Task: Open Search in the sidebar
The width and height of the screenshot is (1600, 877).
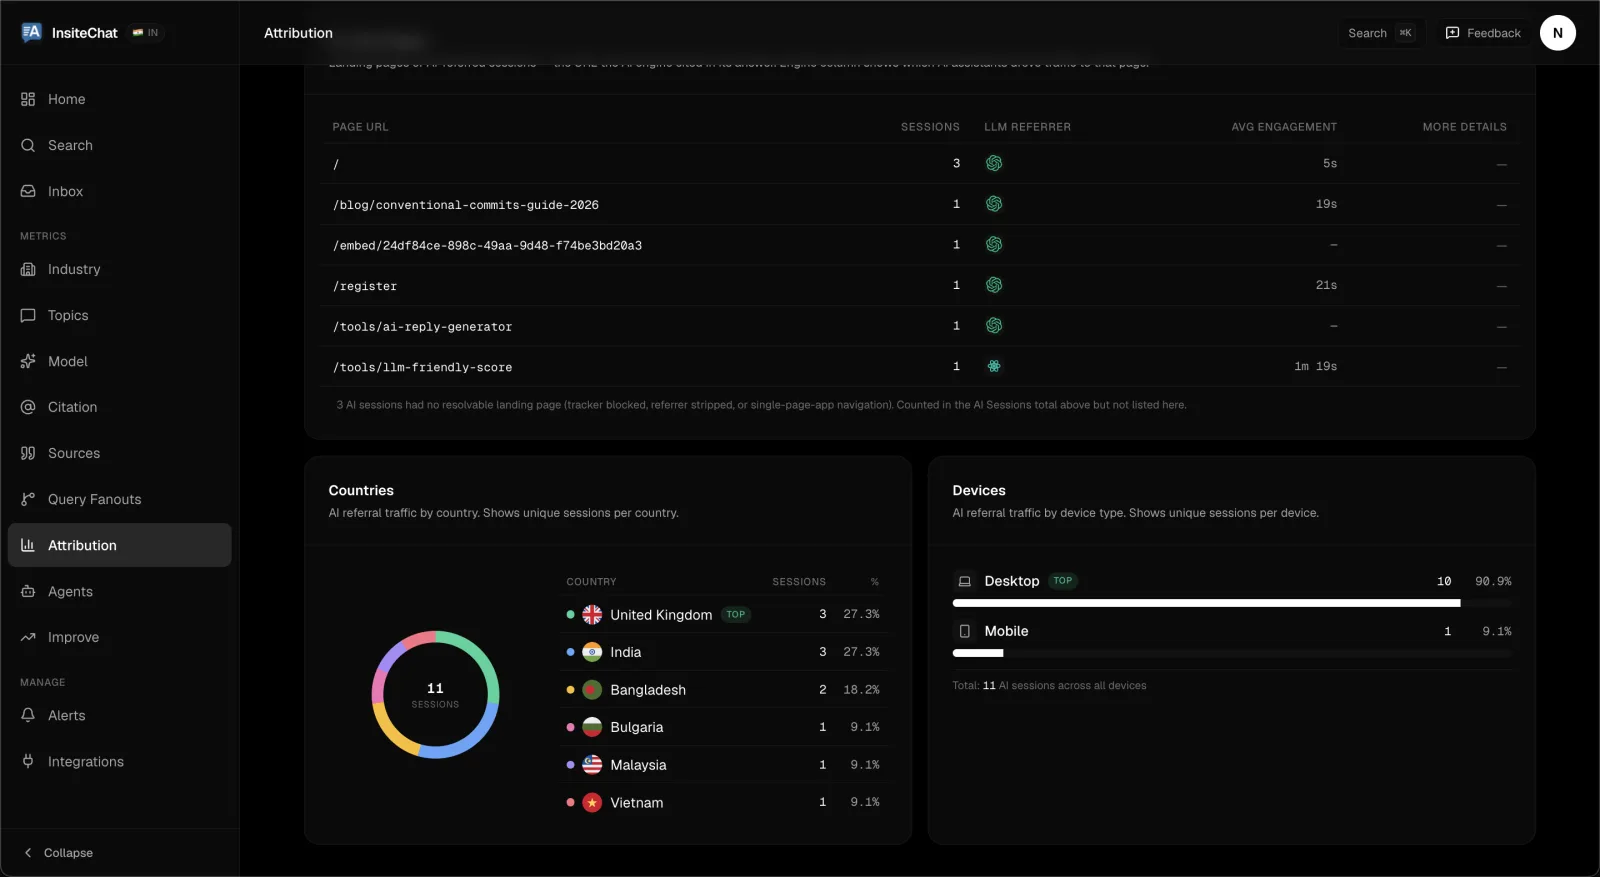Action: pyautogui.click(x=119, y=145)
